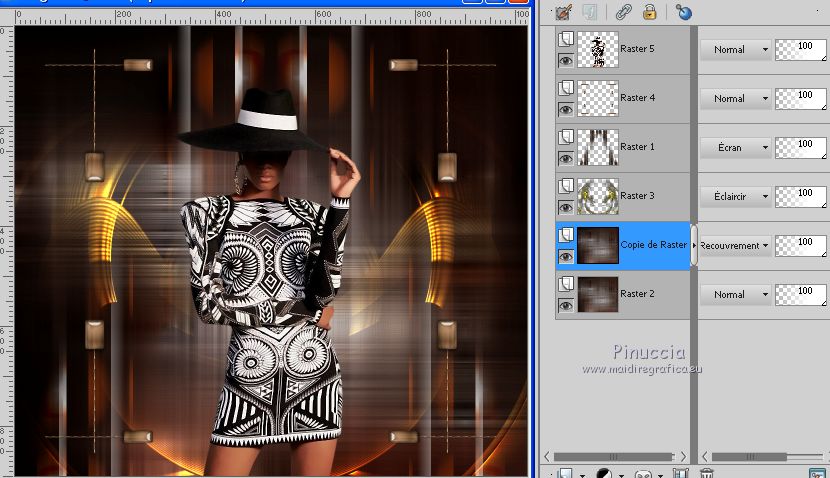Hide the Raster 2 layer

pos(566,305)
